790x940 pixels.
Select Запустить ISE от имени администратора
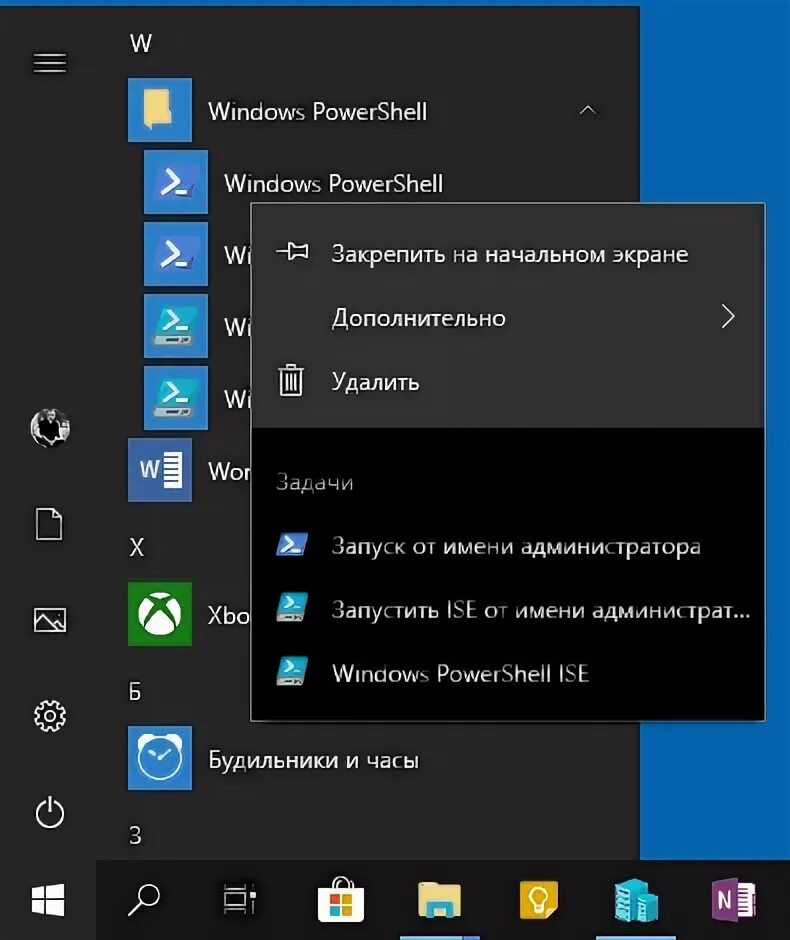tap(508, 610)
